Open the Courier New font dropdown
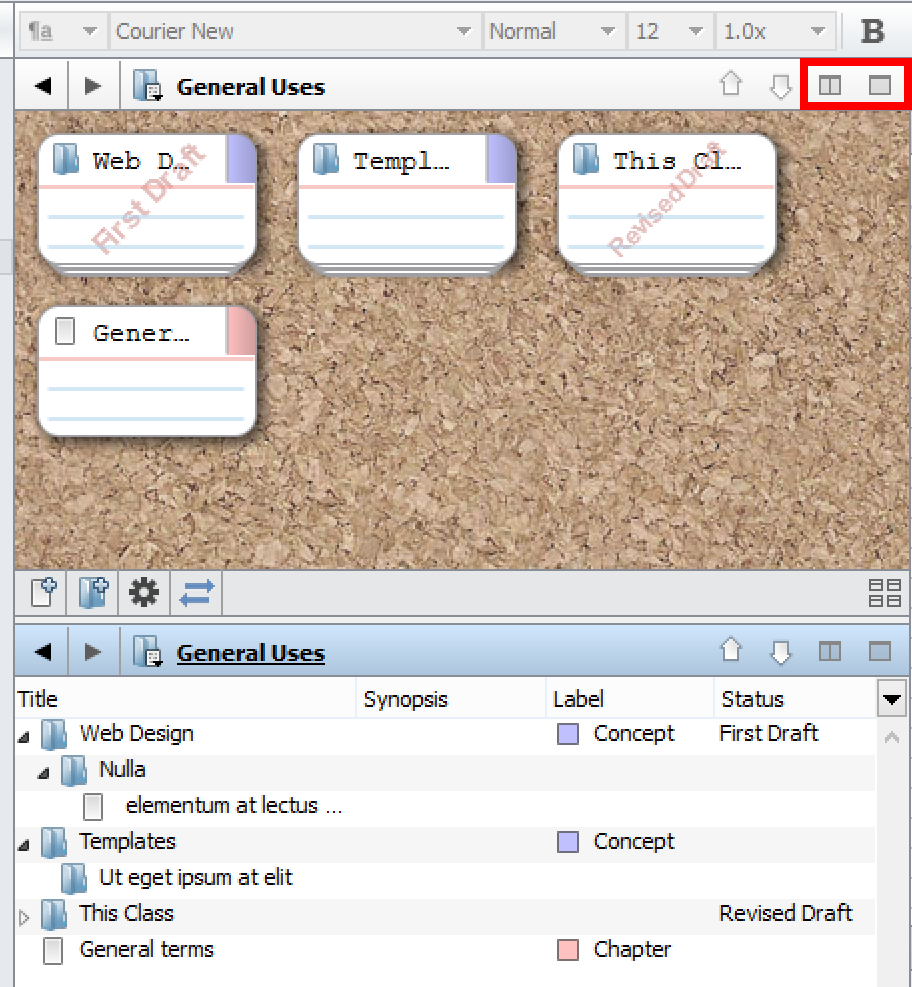The image size is (912, 987). pyautogui.click(x=294, y=32)
